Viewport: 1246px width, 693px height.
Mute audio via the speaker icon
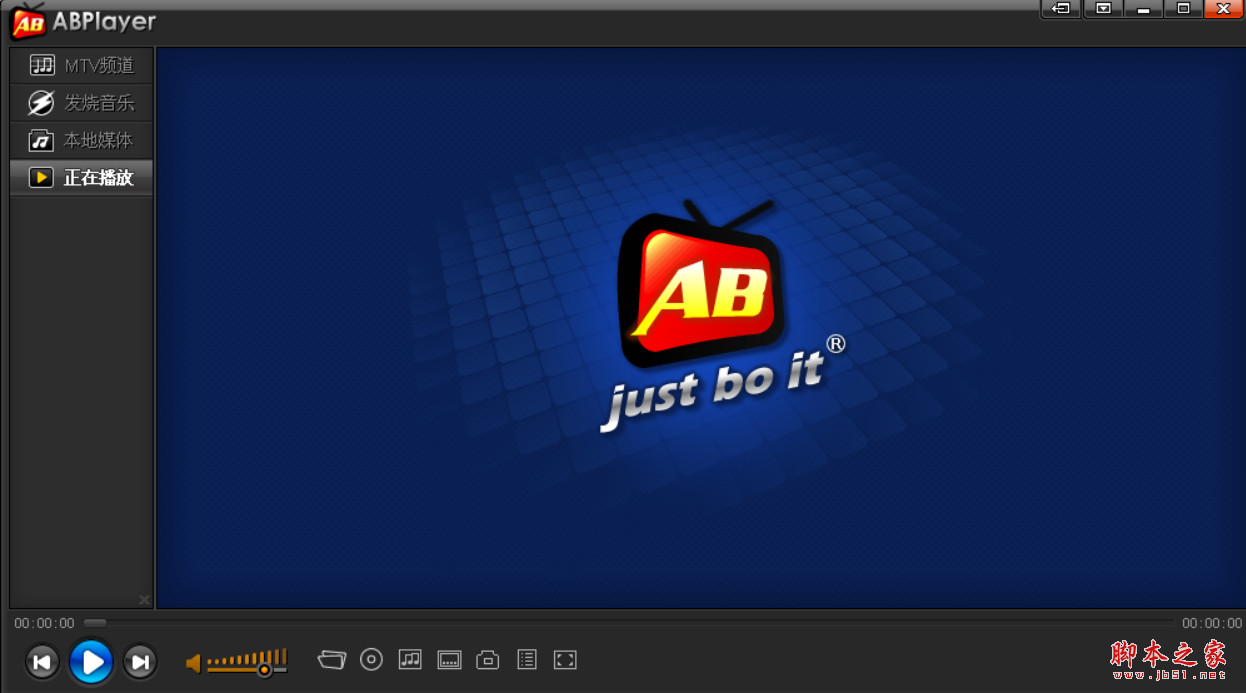pos(191,662)
